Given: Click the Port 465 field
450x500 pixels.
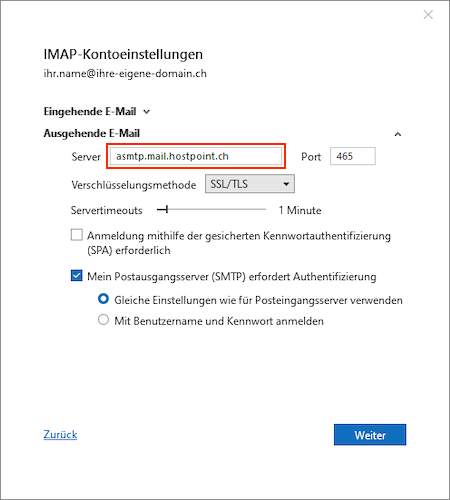Looking at the screenshot, I should pos(353,156).
